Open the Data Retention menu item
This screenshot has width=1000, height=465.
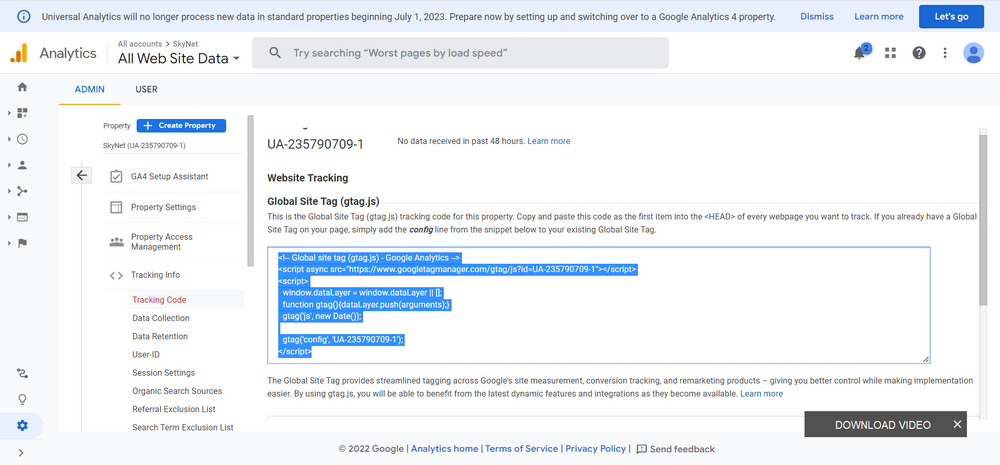[x=160, y=336]
